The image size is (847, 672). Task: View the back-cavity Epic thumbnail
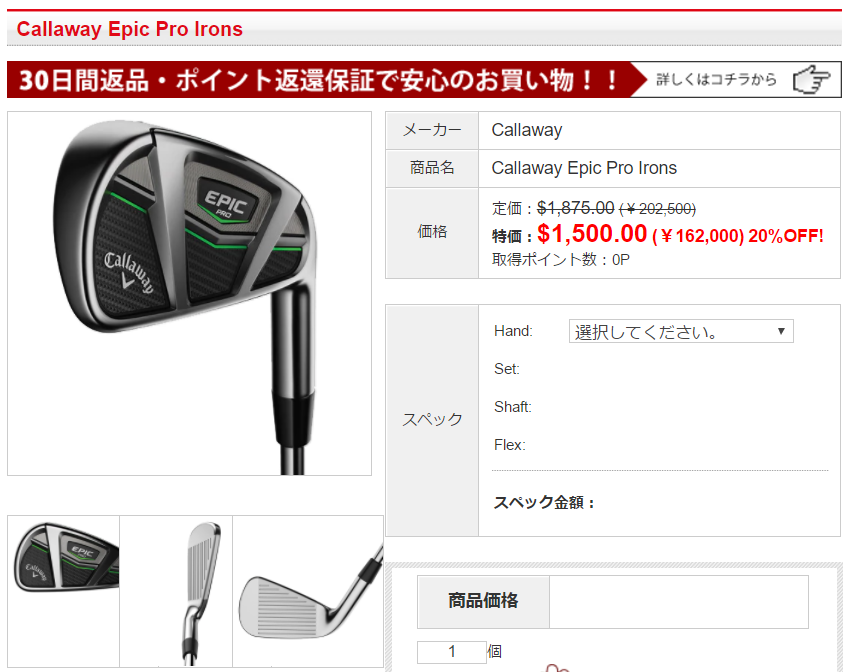[x=64, y=591]
